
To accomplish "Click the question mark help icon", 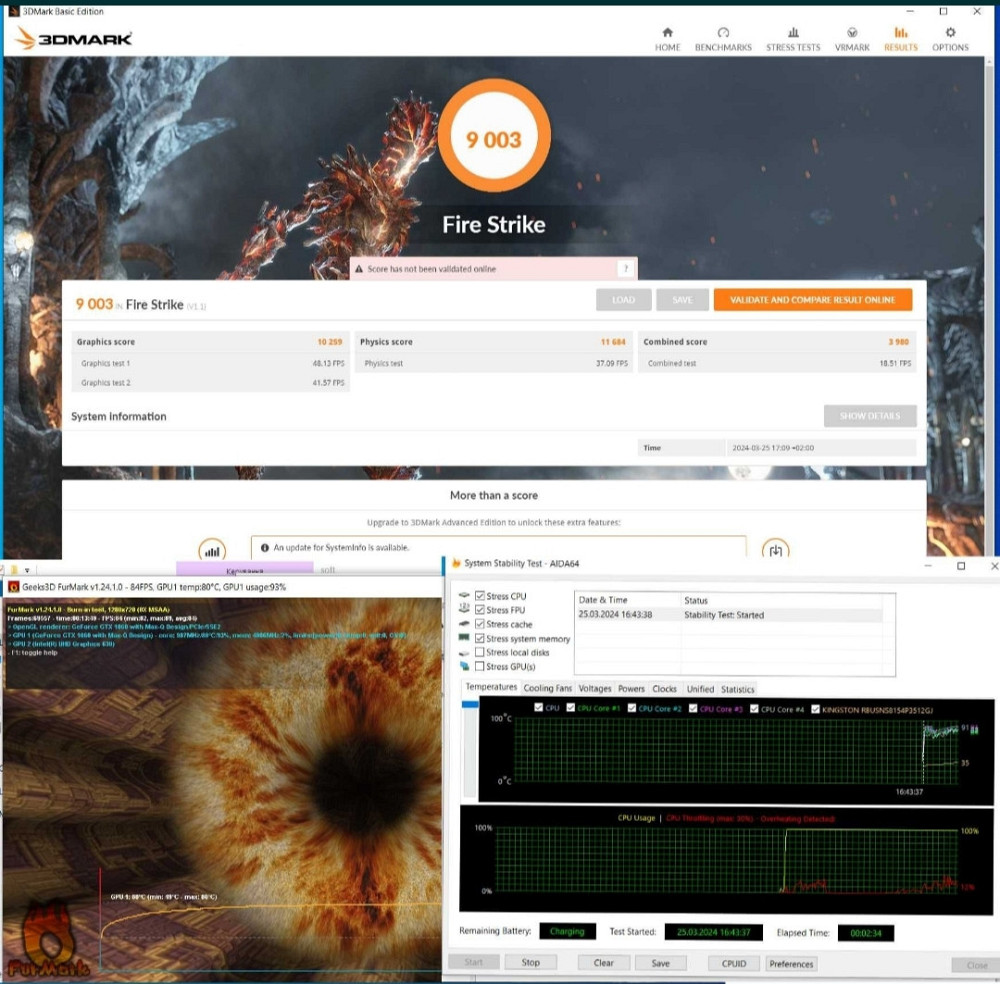I will [x=625, y=269].
